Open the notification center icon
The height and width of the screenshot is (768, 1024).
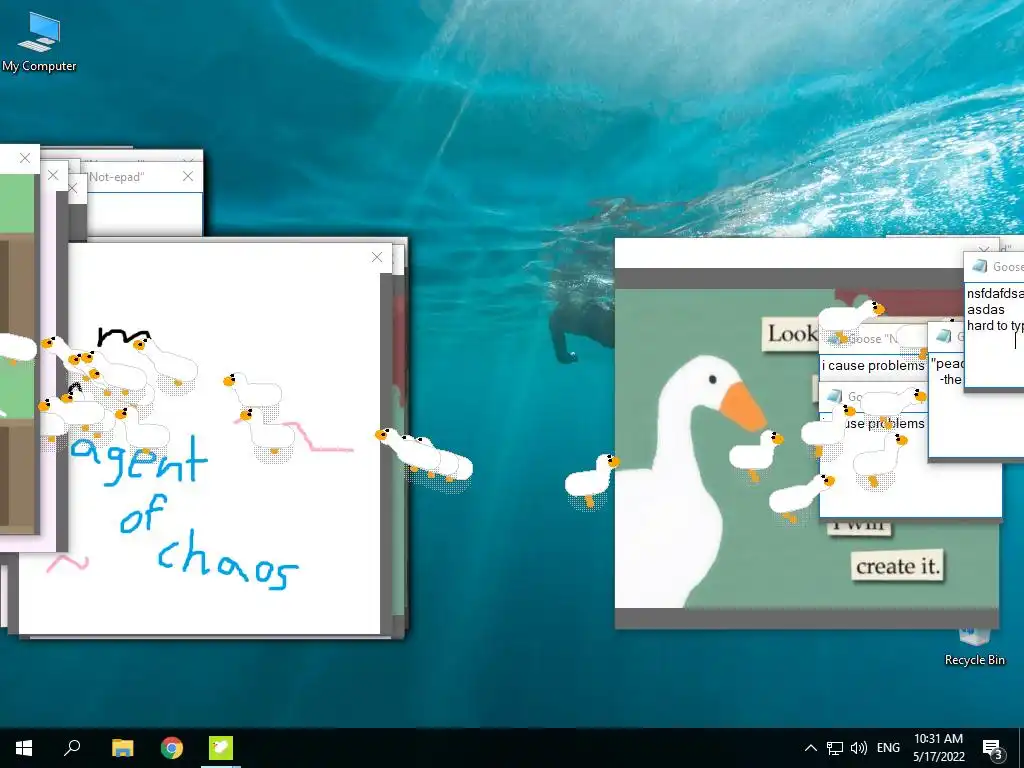pyautogui.click(x=993, y=748)
